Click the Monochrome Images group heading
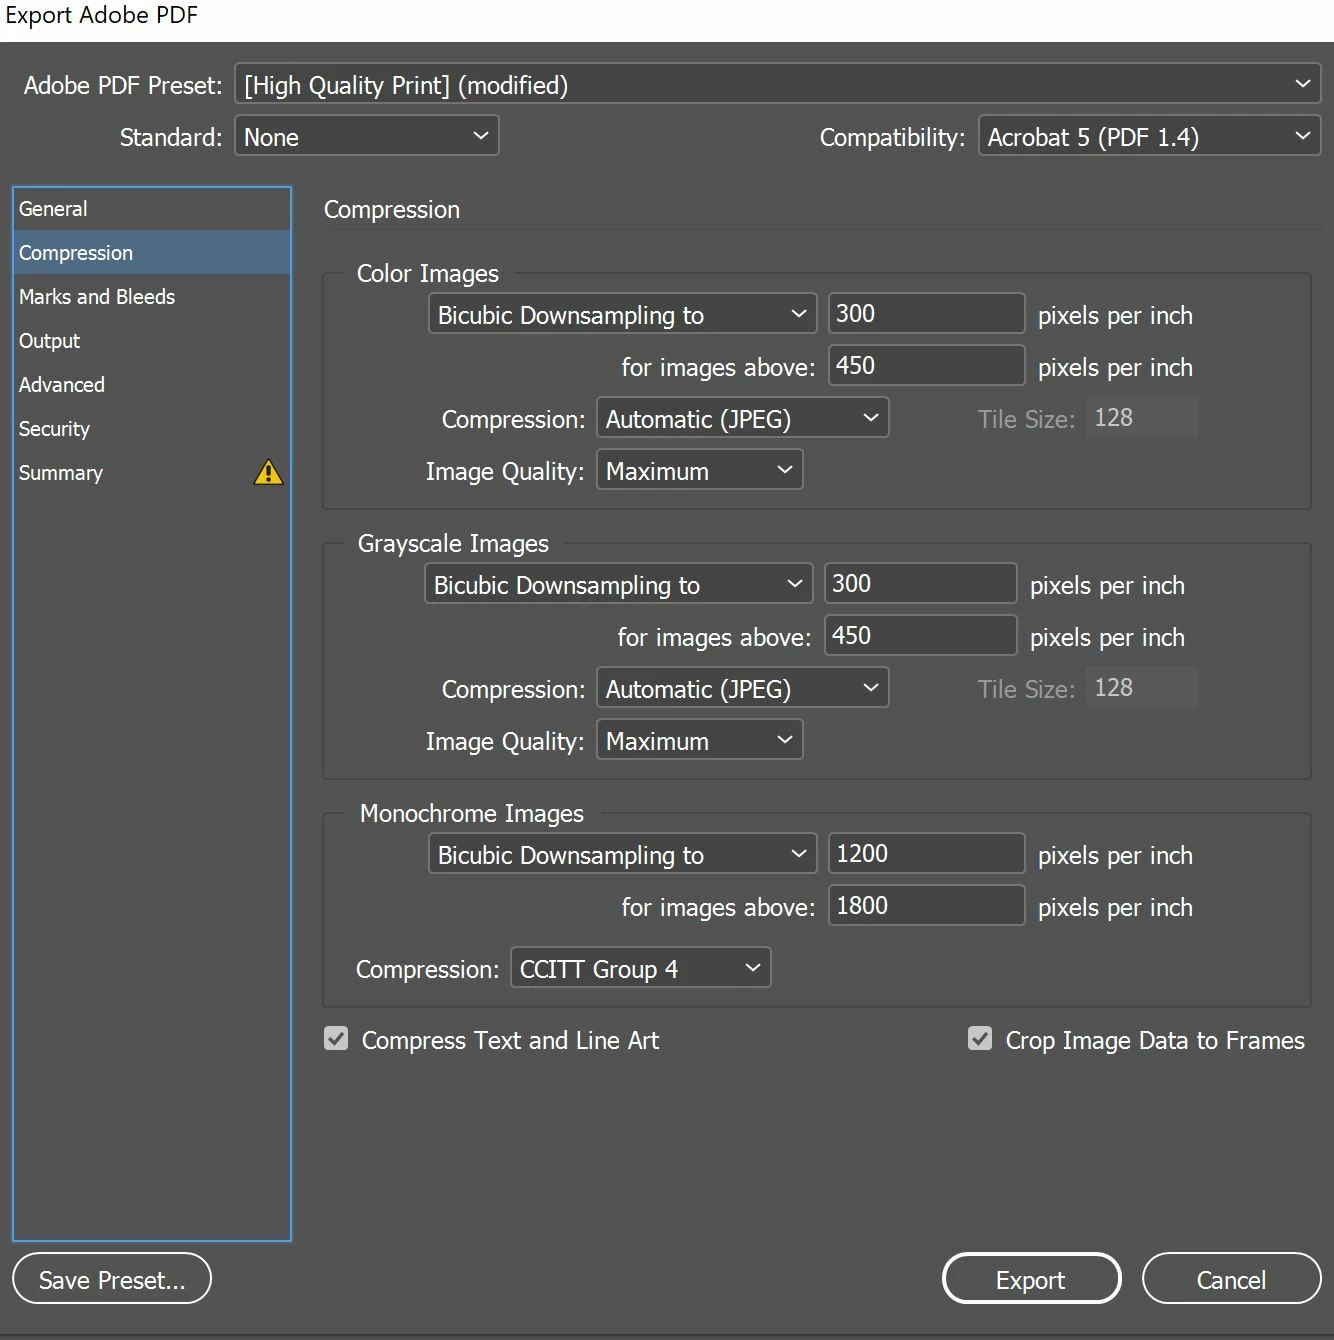Viewport: 1334px width, 1340px height. [x=471, y=813]
